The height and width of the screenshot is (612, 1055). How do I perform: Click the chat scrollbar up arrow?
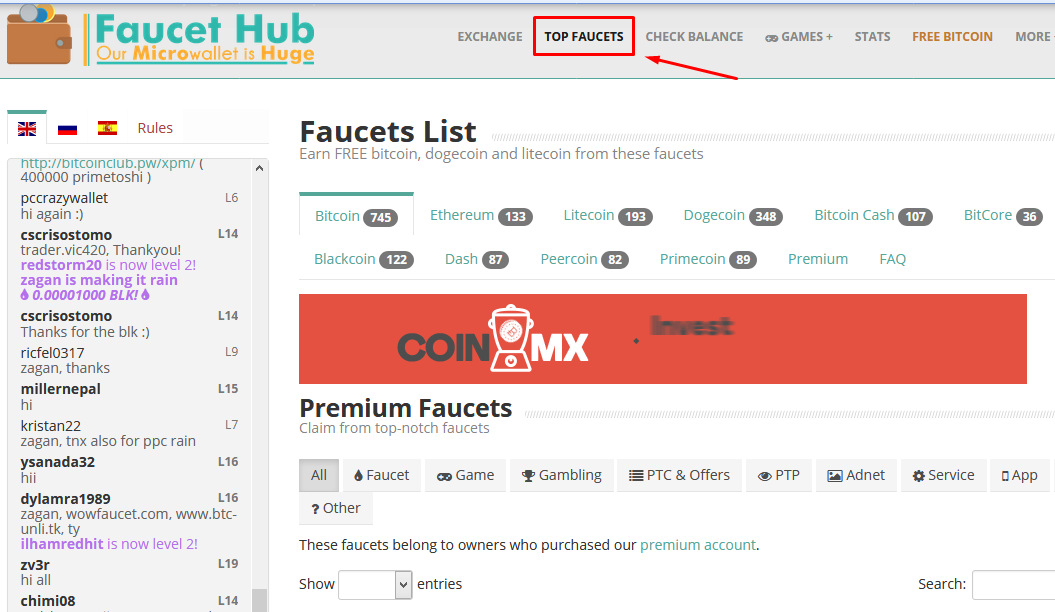(260, 168)
